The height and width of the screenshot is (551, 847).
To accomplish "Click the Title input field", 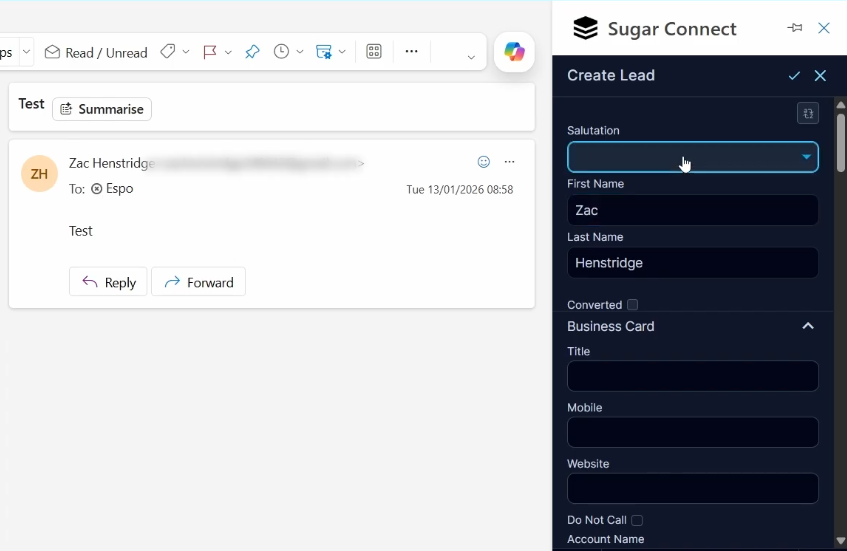I will pyautogui.click(x=693, y=376).
